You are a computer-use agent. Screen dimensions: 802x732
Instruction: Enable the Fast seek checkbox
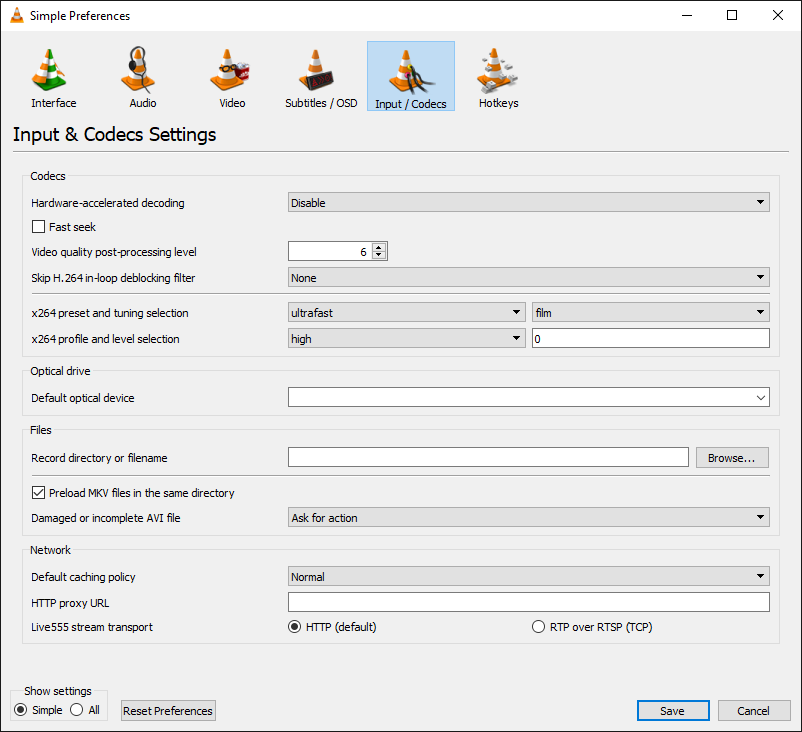tap(40, 227)
